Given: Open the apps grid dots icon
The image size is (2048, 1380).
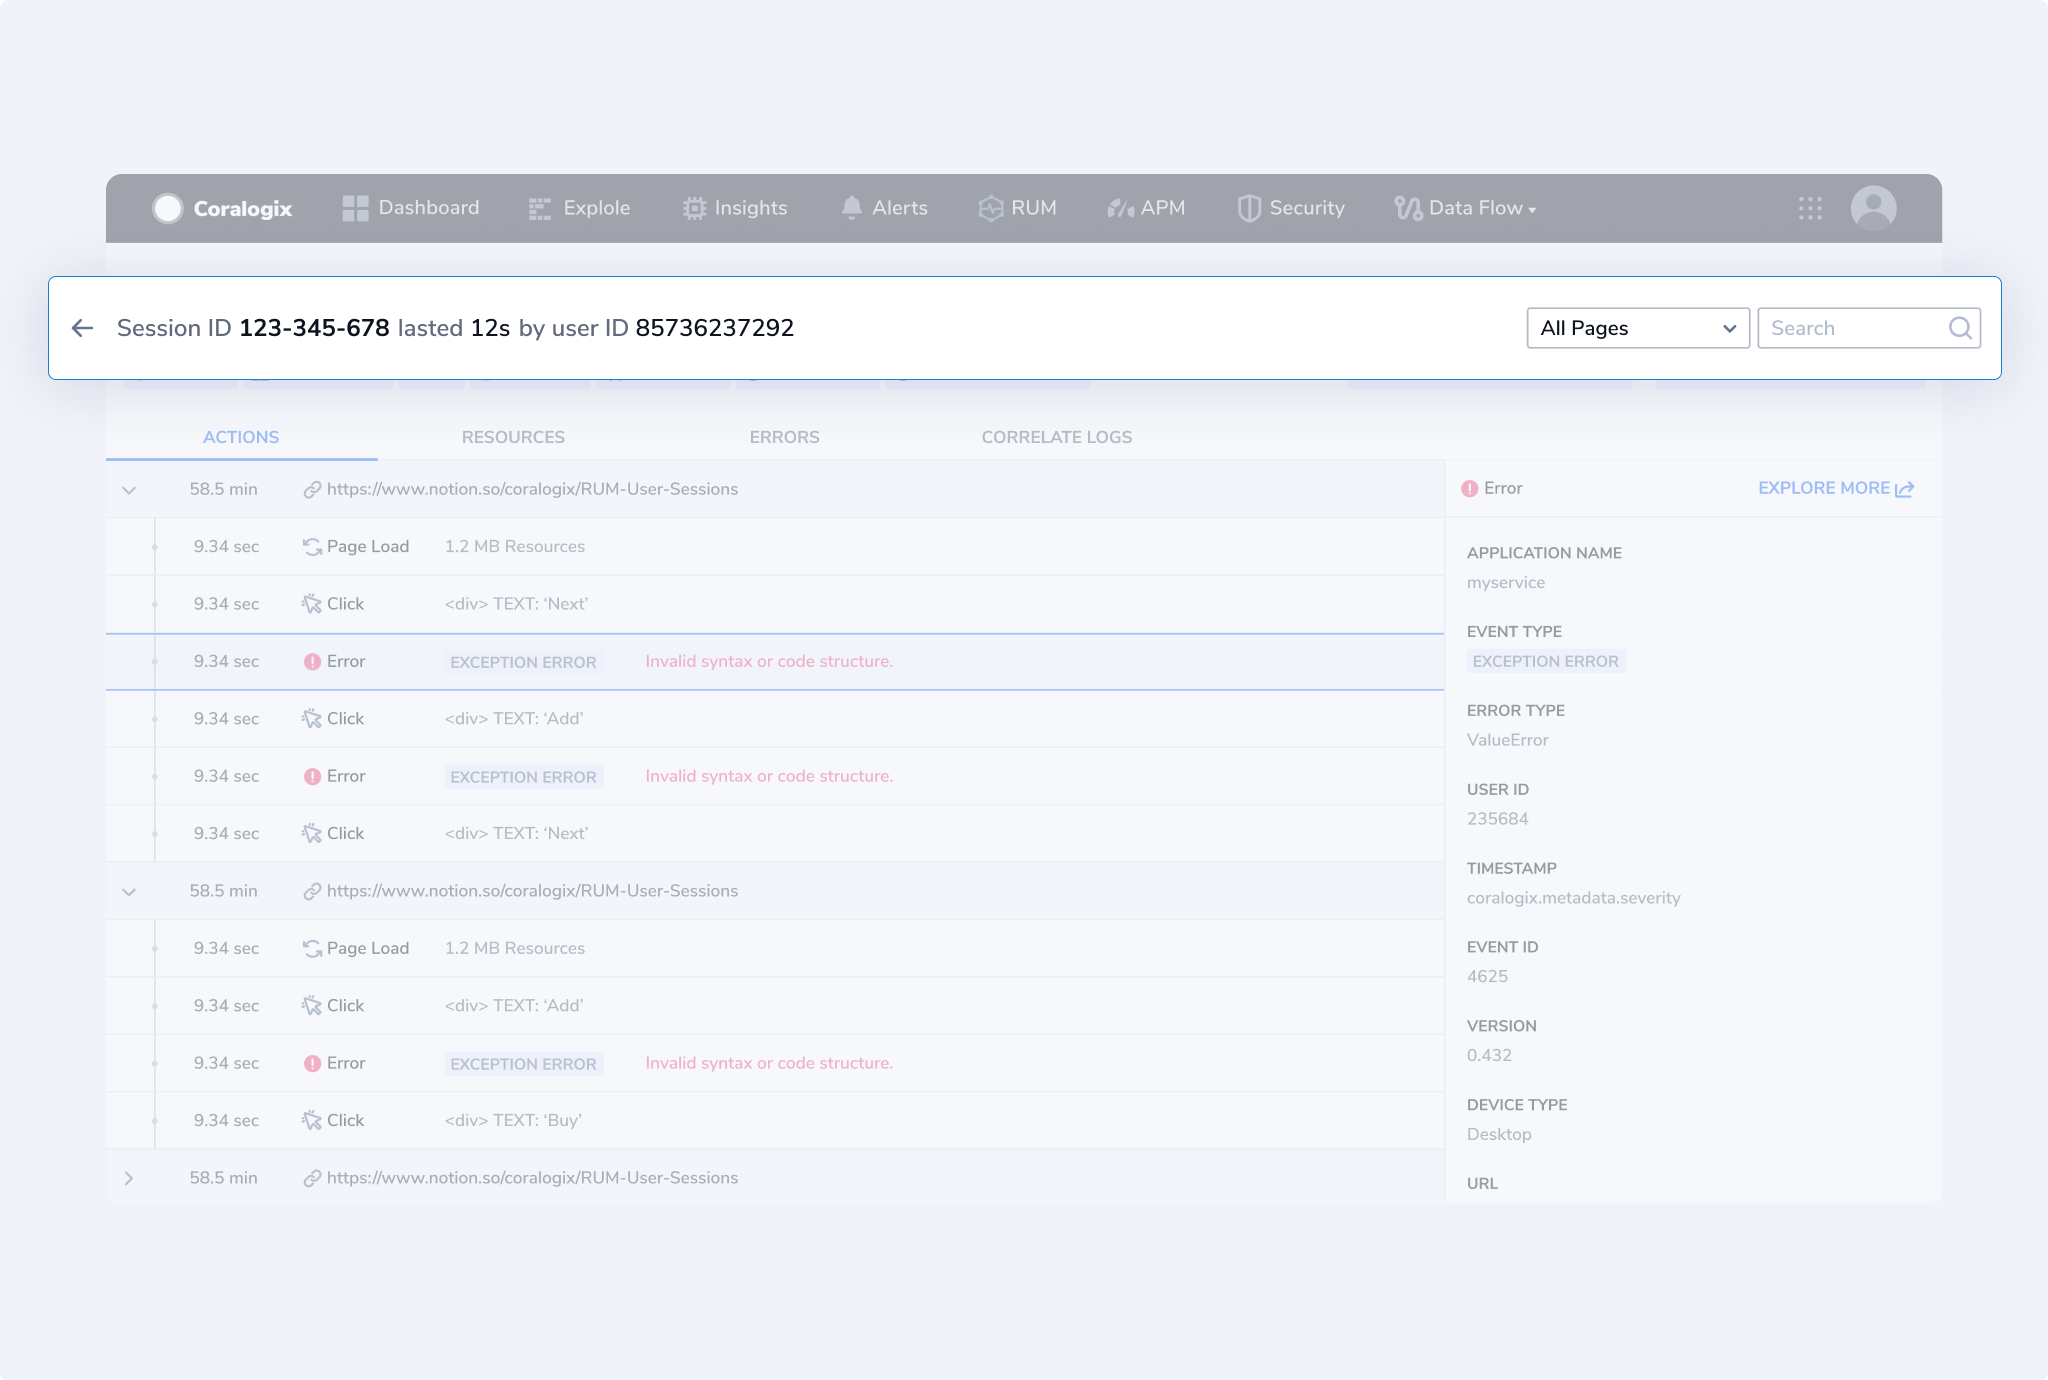Looking at the screenshot, I should (1810, 208).
